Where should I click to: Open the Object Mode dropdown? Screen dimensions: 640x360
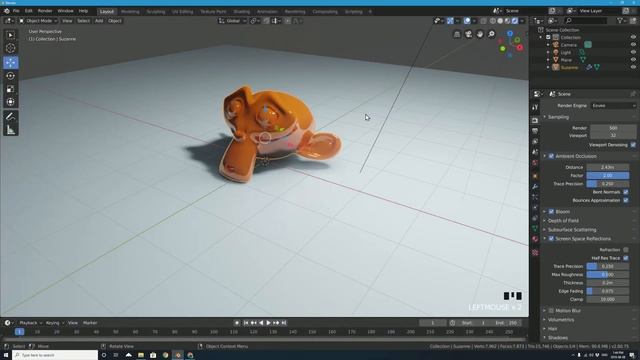pos(38,21)
